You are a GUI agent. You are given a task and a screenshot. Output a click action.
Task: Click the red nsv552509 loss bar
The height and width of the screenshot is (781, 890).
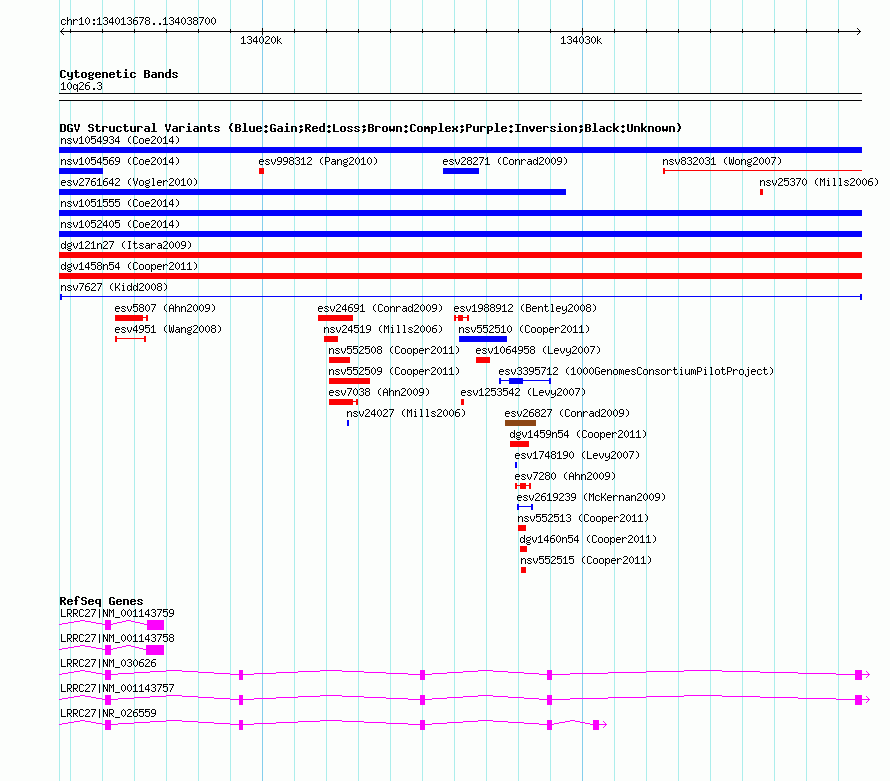click(349, 381)
